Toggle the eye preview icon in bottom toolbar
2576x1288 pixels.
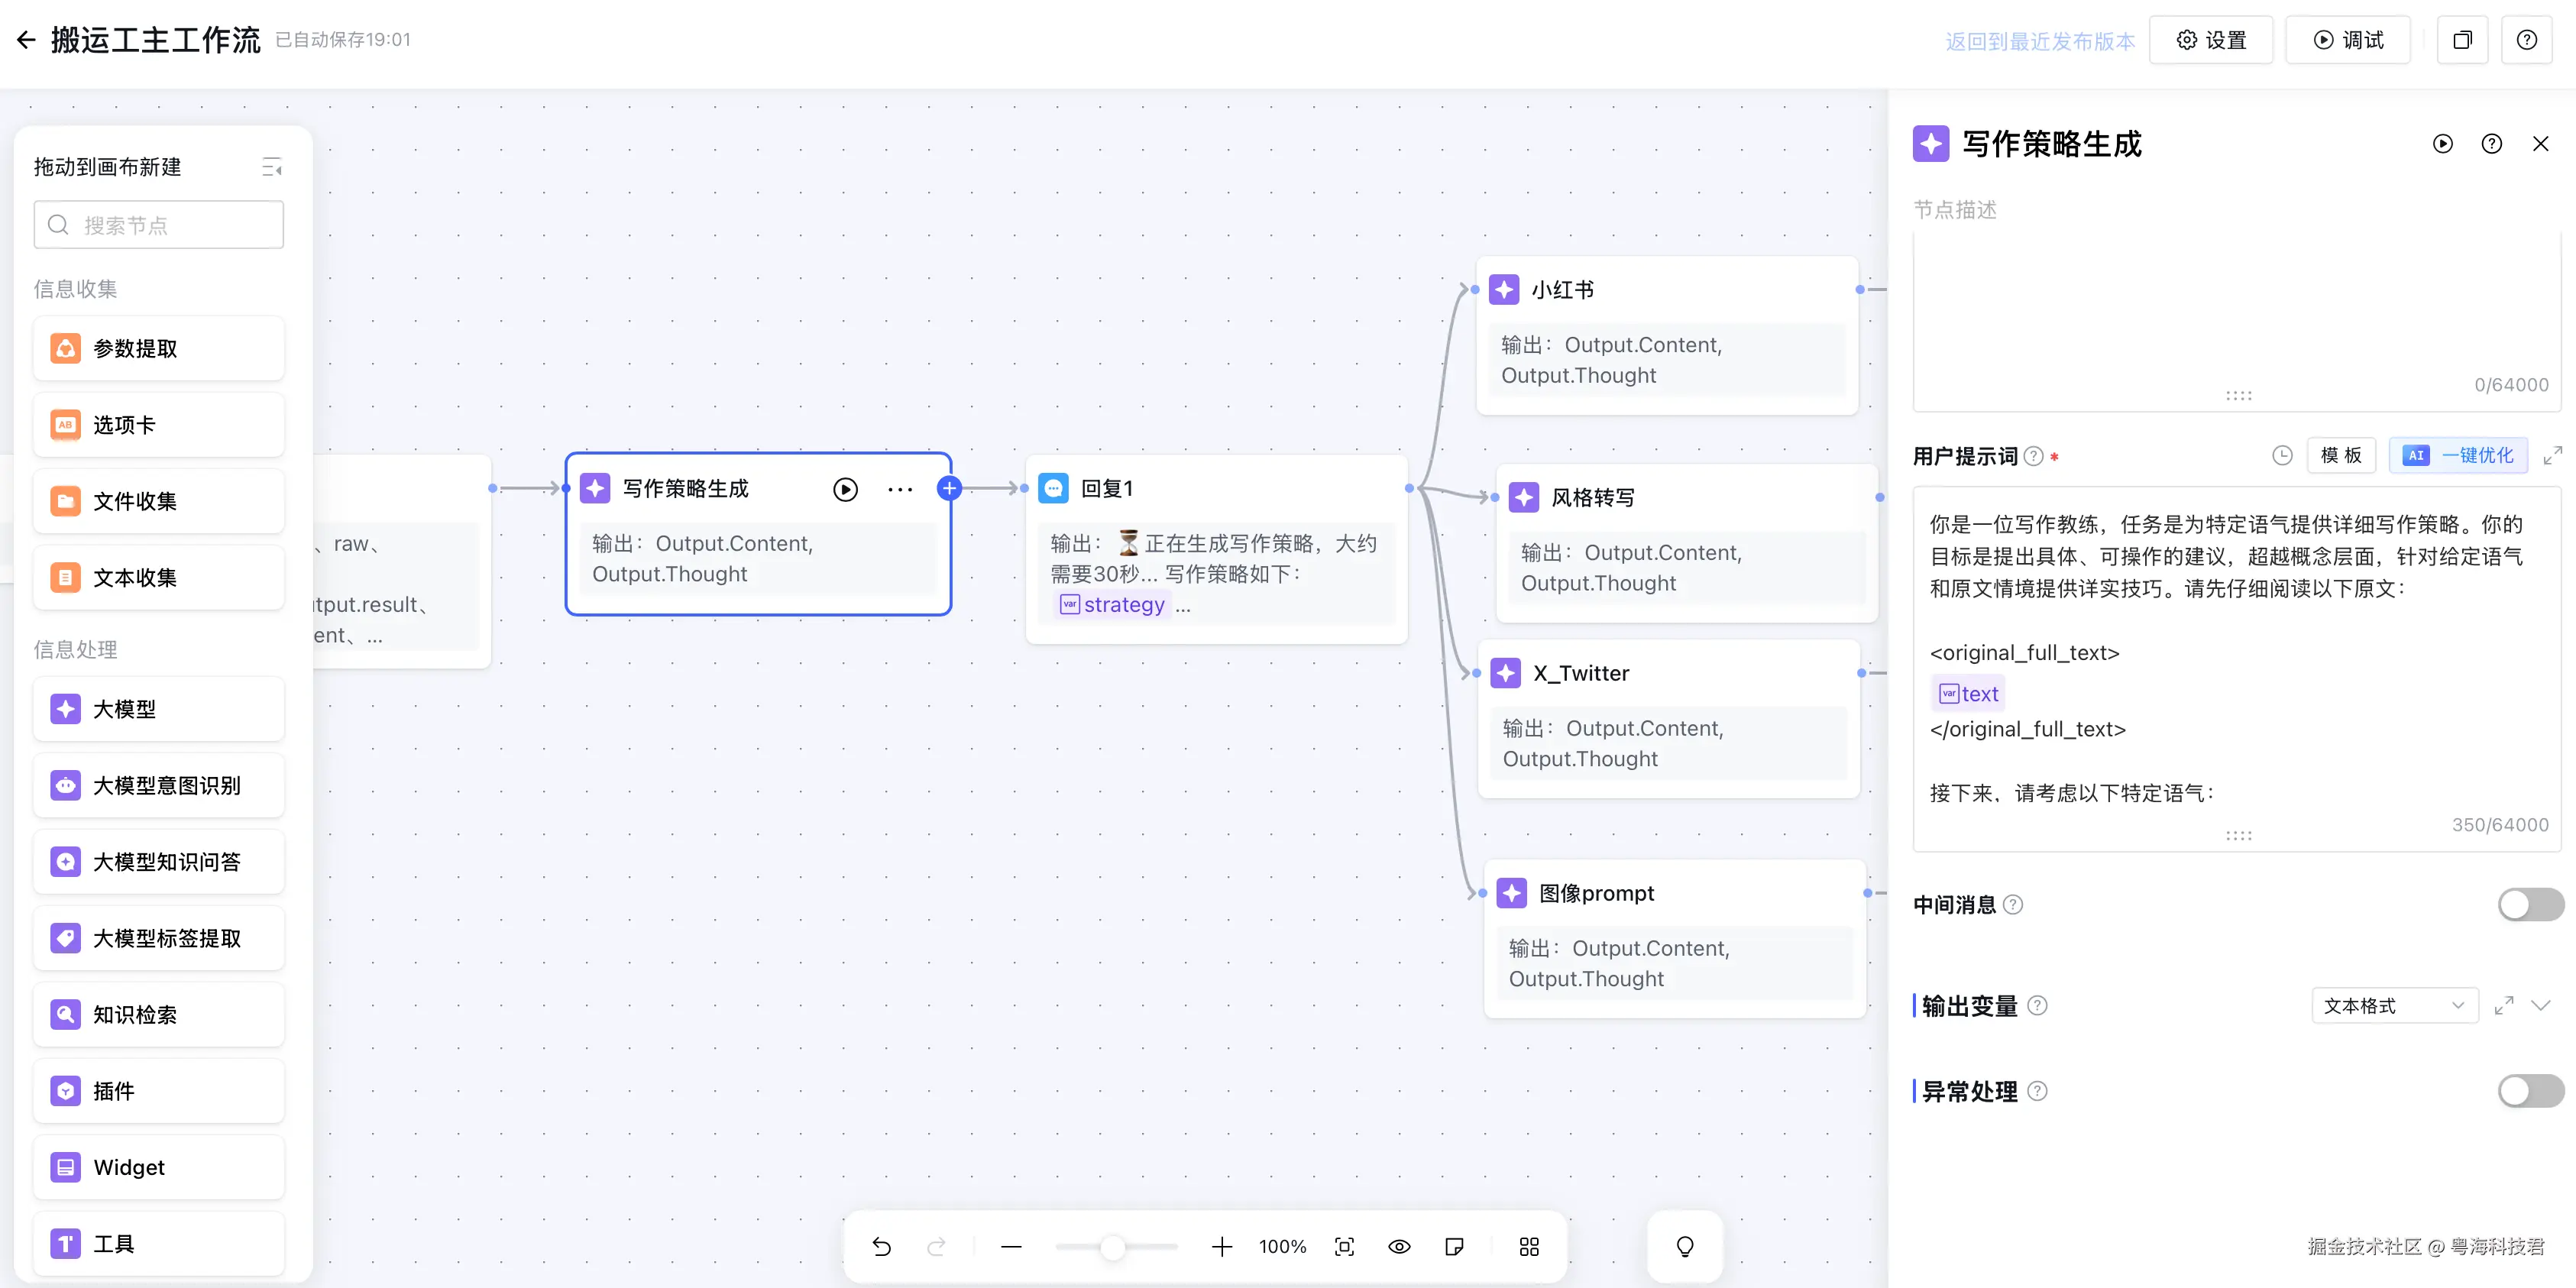(x=1399, y=1246)
